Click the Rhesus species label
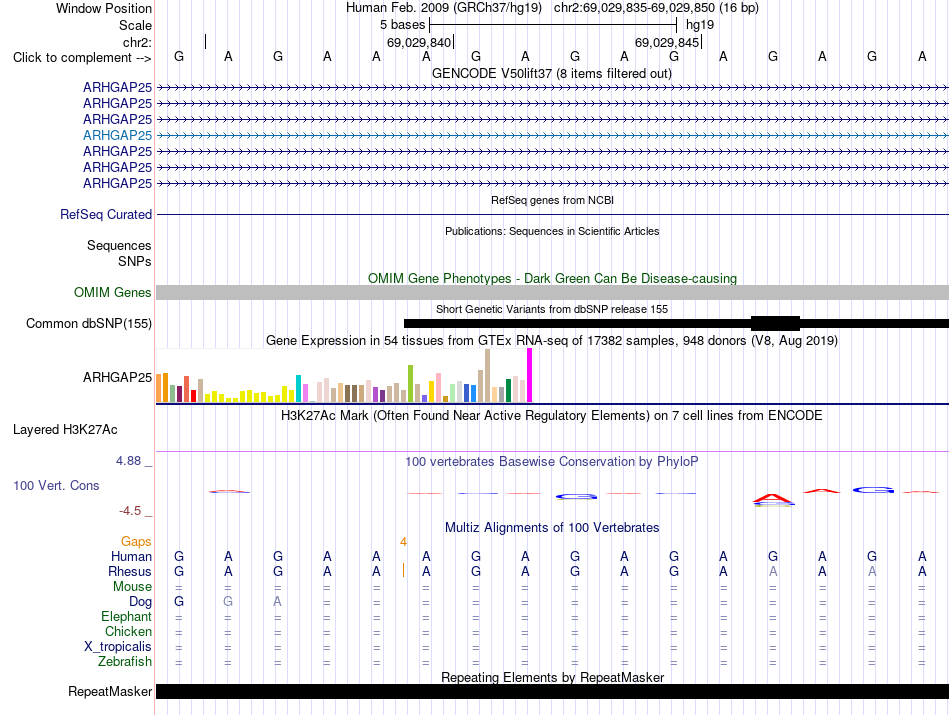The image size is (950, 715). 130,571
